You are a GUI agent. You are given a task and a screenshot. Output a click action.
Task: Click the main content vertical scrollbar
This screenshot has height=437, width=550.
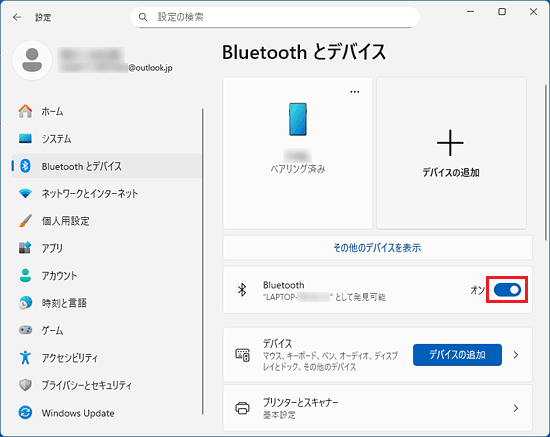[546, 162]
